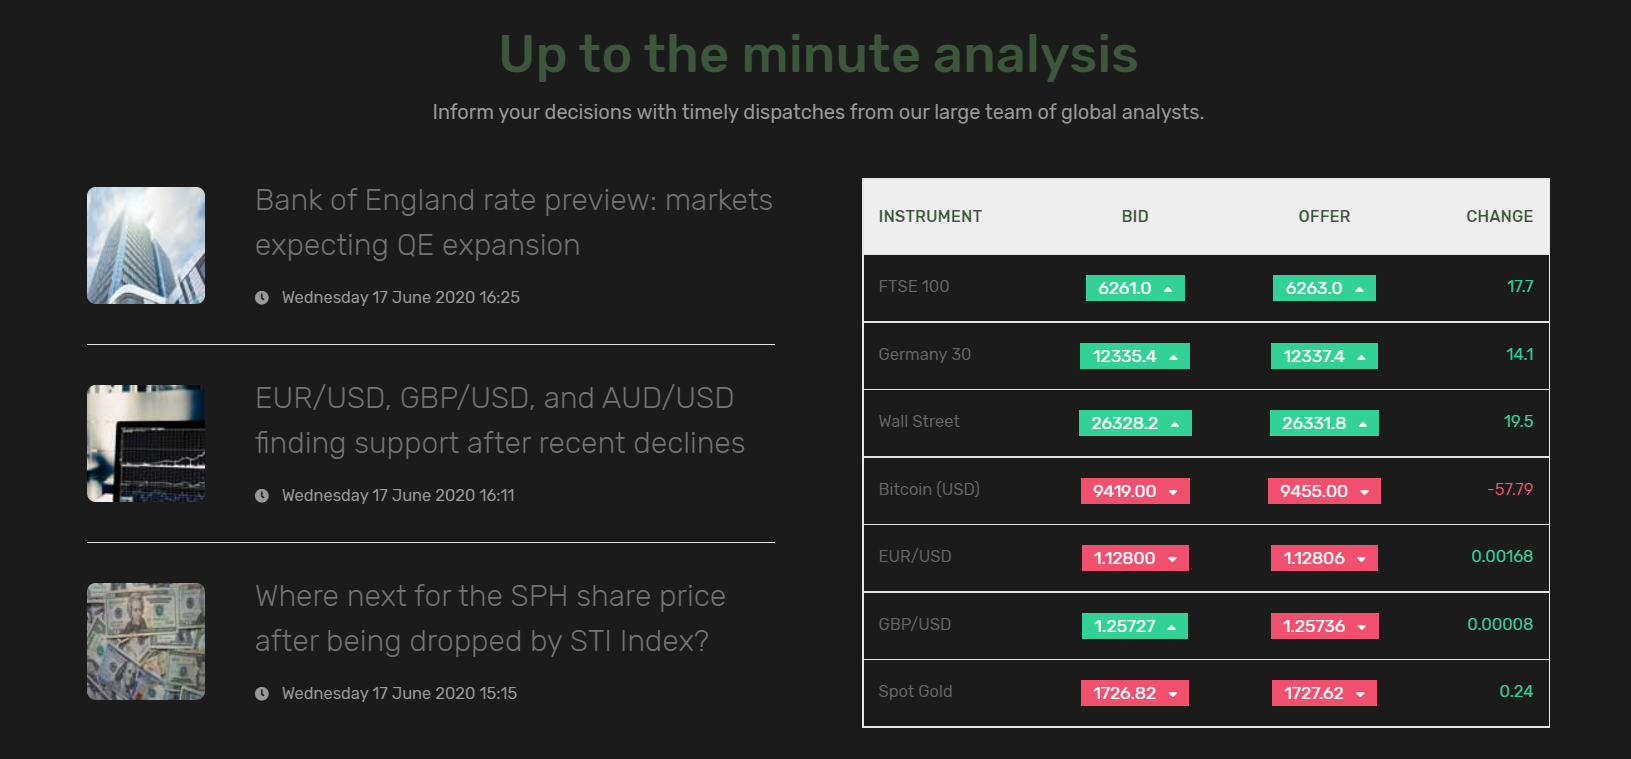Toggle the Wall Street bid price direction indicator
The image size is (1631, 759).
click(x=1174, y=422)
